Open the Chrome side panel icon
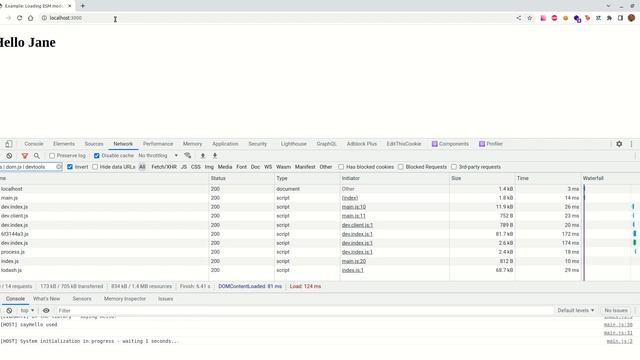The width and height of the screenshot is (640, 360). [620, 18]
